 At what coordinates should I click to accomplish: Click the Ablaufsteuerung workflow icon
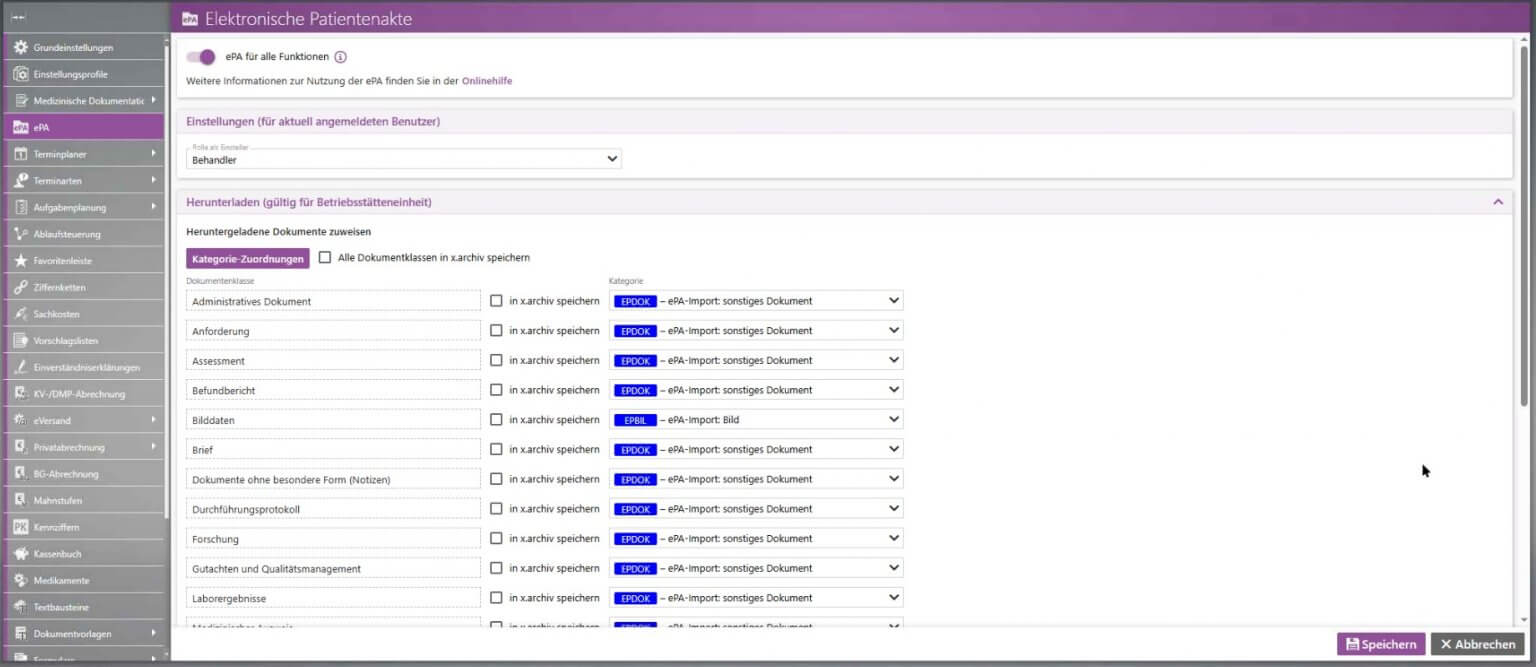[20, 234]
